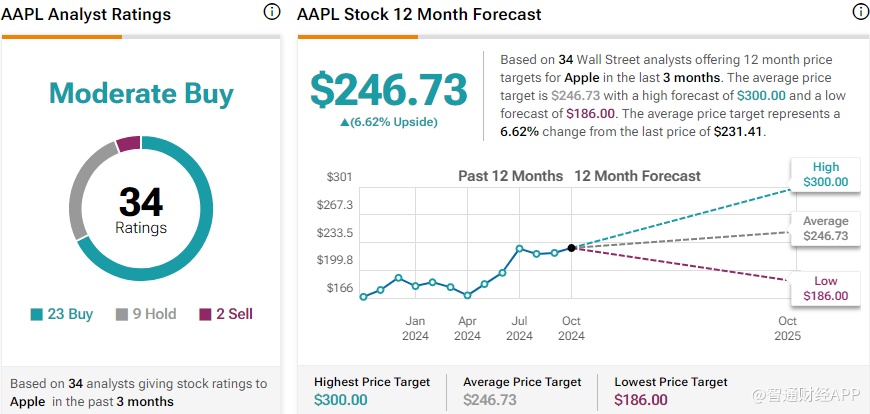Image resolution: width=870 pixels, height=414 pixels.
Task: Click the High $300.00 forecast label
Action: pyautogui.click(x=825, y=175)
